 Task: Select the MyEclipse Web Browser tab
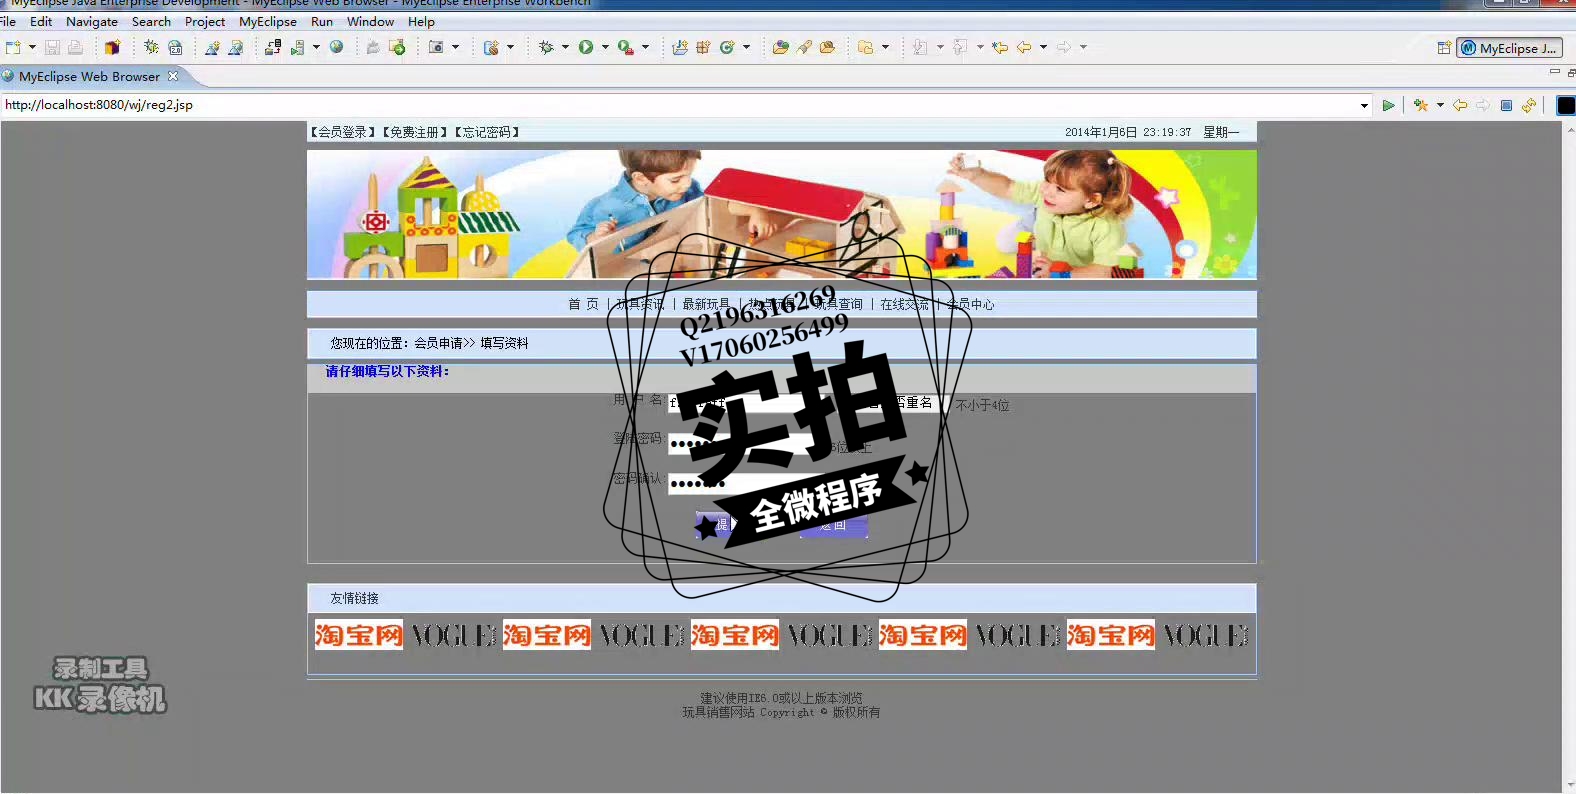click(x=89, y=76)
